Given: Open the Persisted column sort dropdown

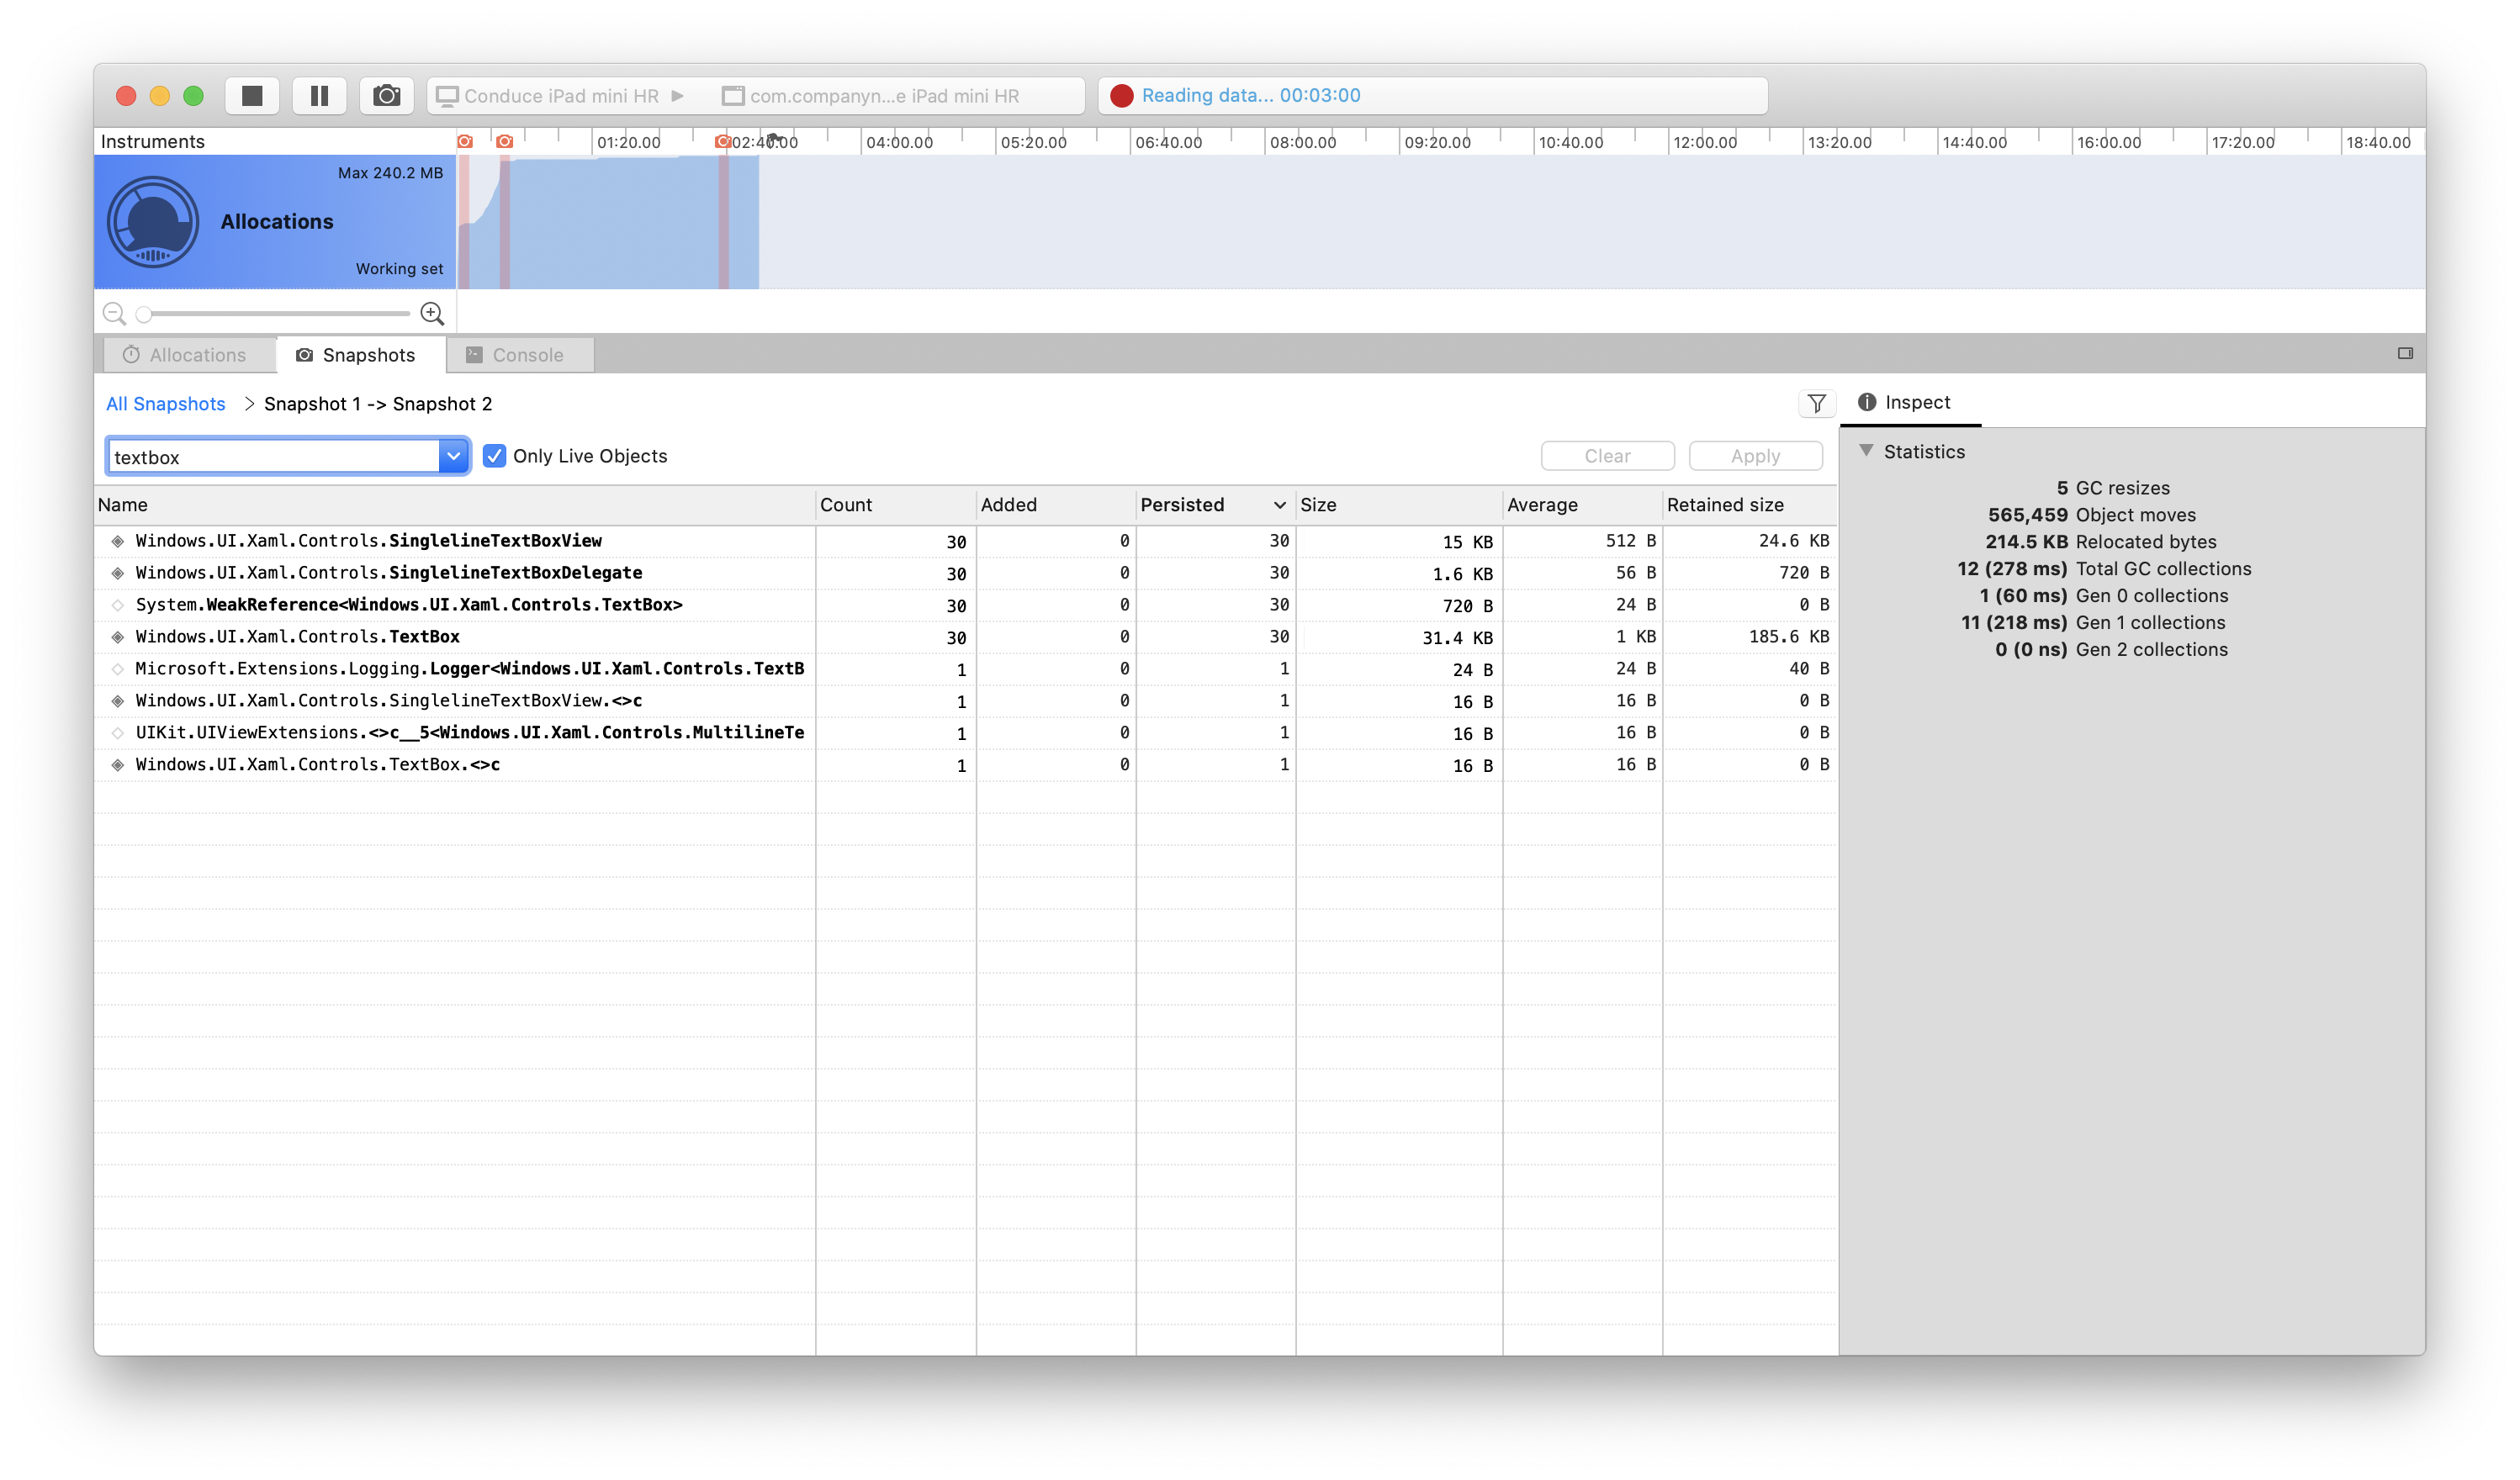Looking at the screenshot, I should (x=1280, y=505).
